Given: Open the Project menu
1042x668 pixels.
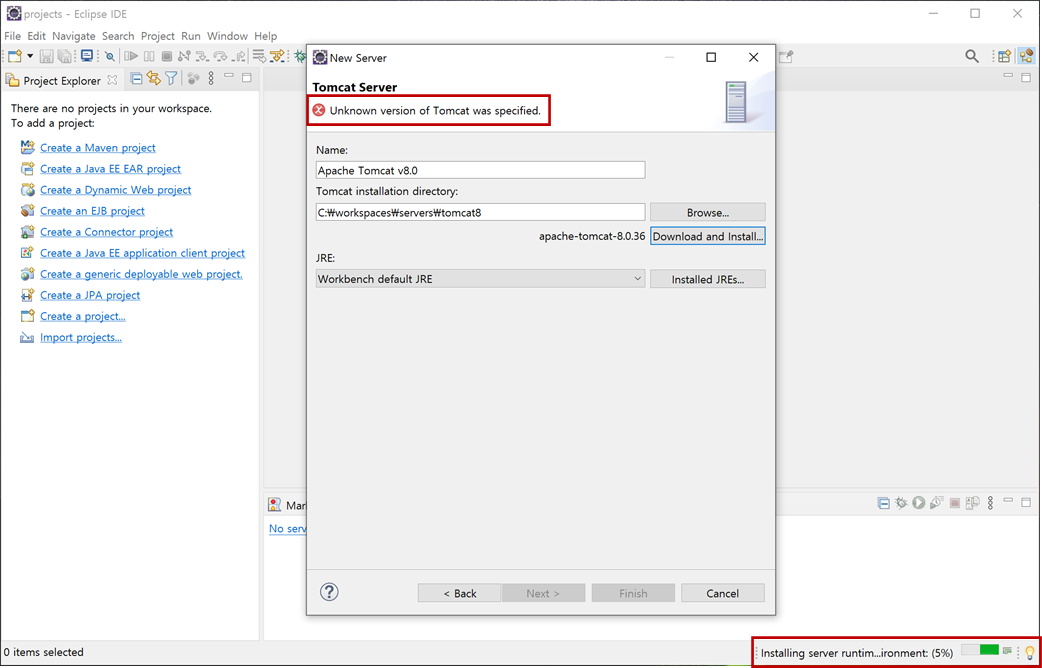Looking at the screenshot, I should (x=158, y=36).
